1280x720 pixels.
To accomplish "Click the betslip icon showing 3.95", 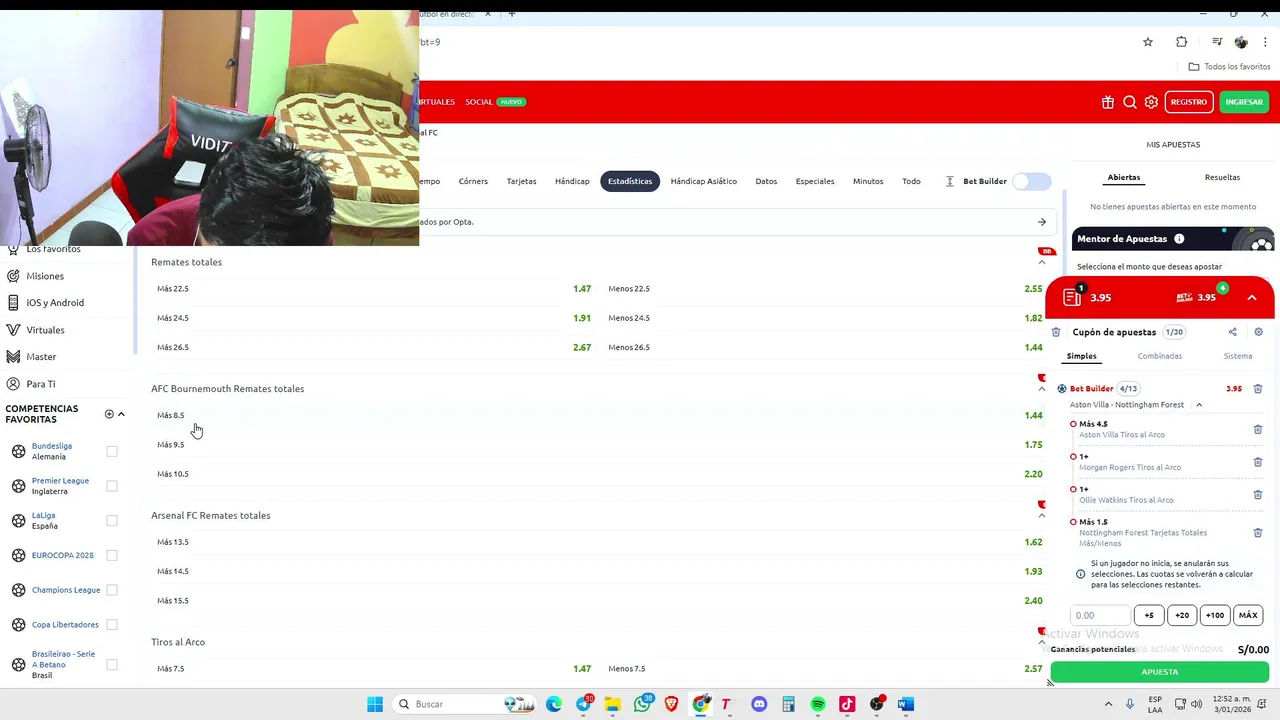I will 1072,297.
